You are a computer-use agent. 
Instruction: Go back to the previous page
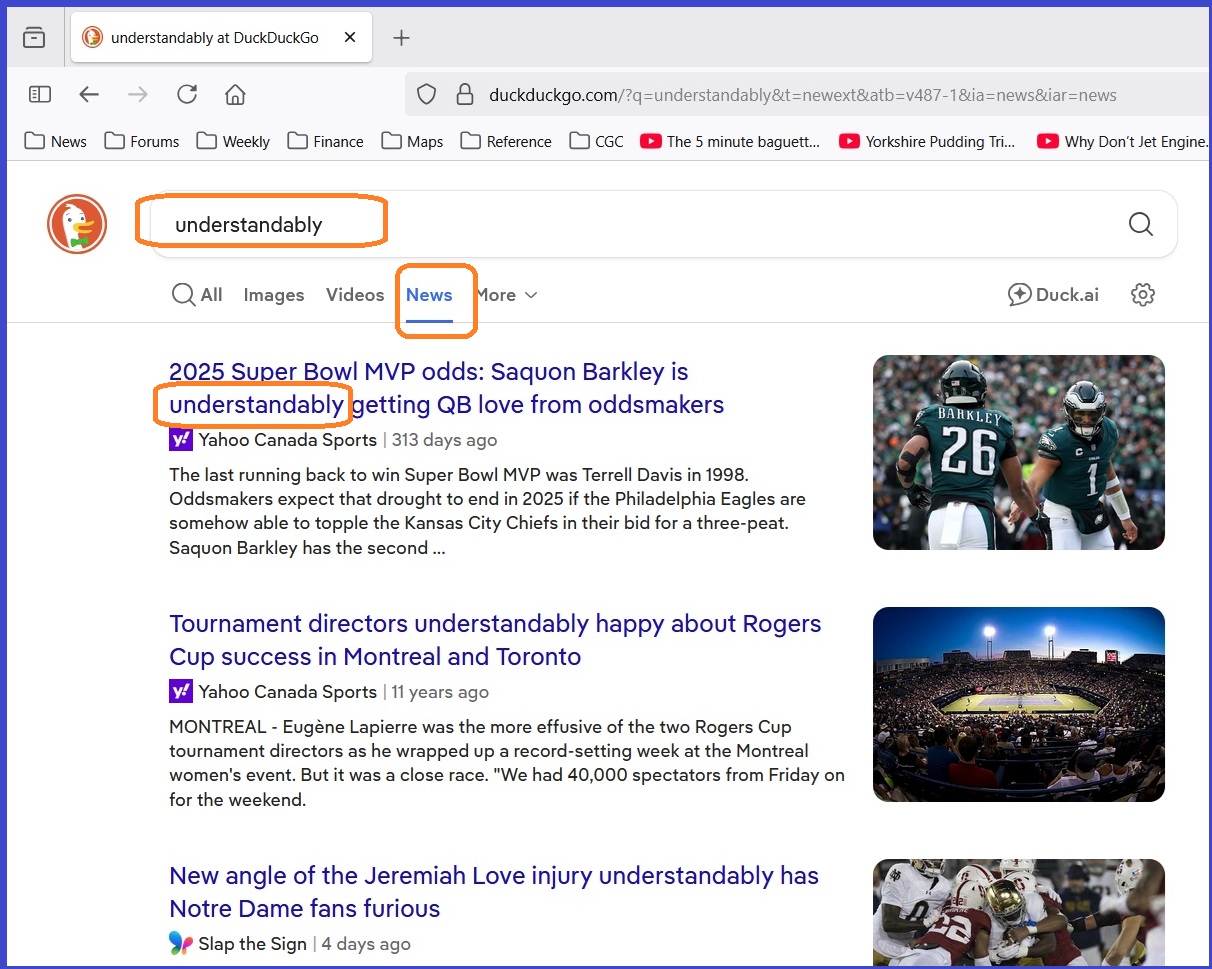coord(90,95)
